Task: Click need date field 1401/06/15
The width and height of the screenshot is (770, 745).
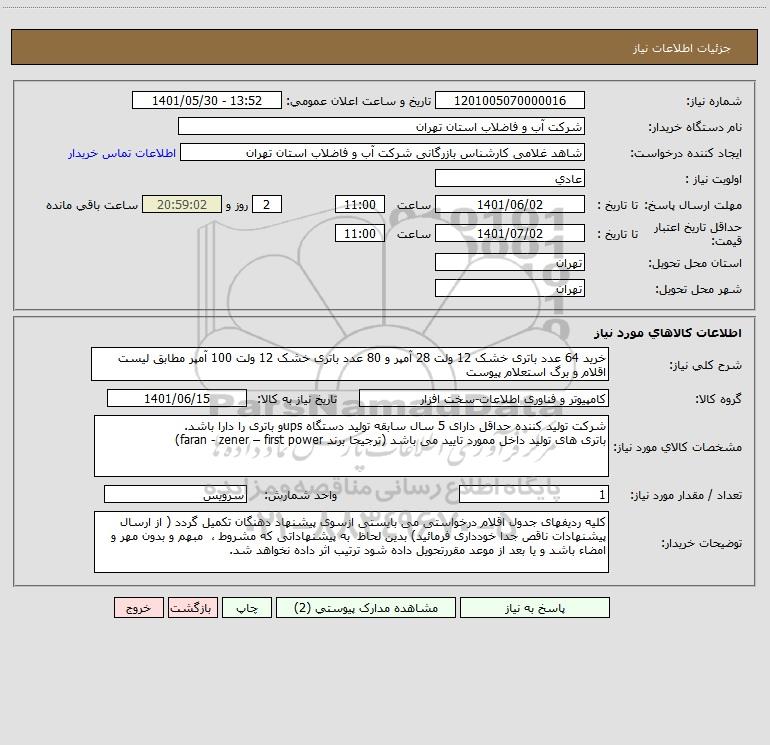Action: click(x=177, y=398)
